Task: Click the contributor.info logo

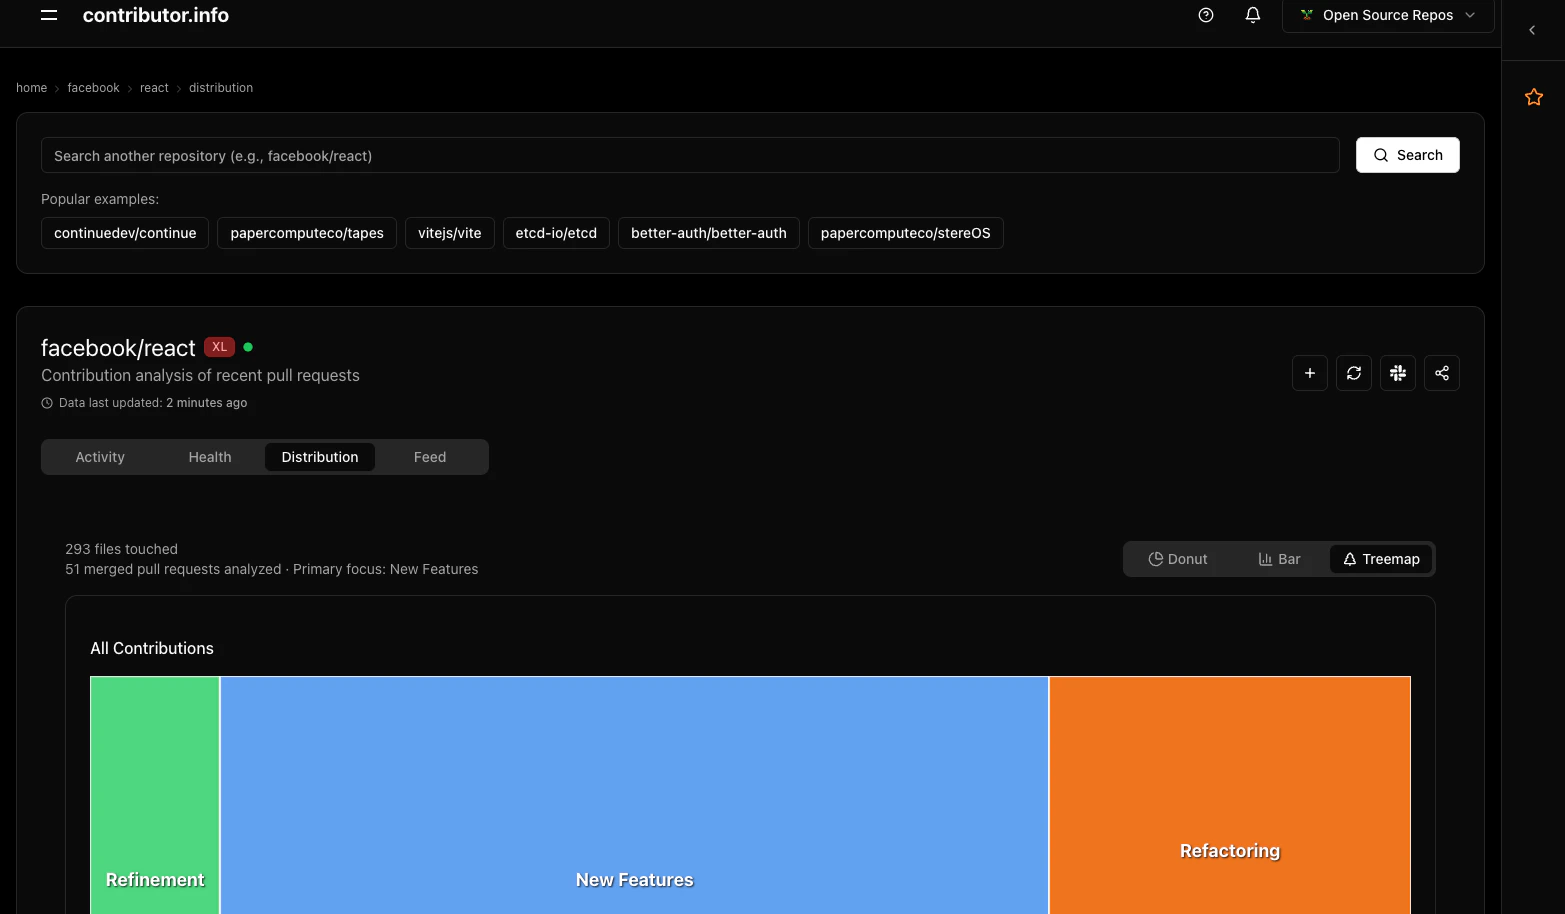Action: pyautogui.click(x=155, y=15)
